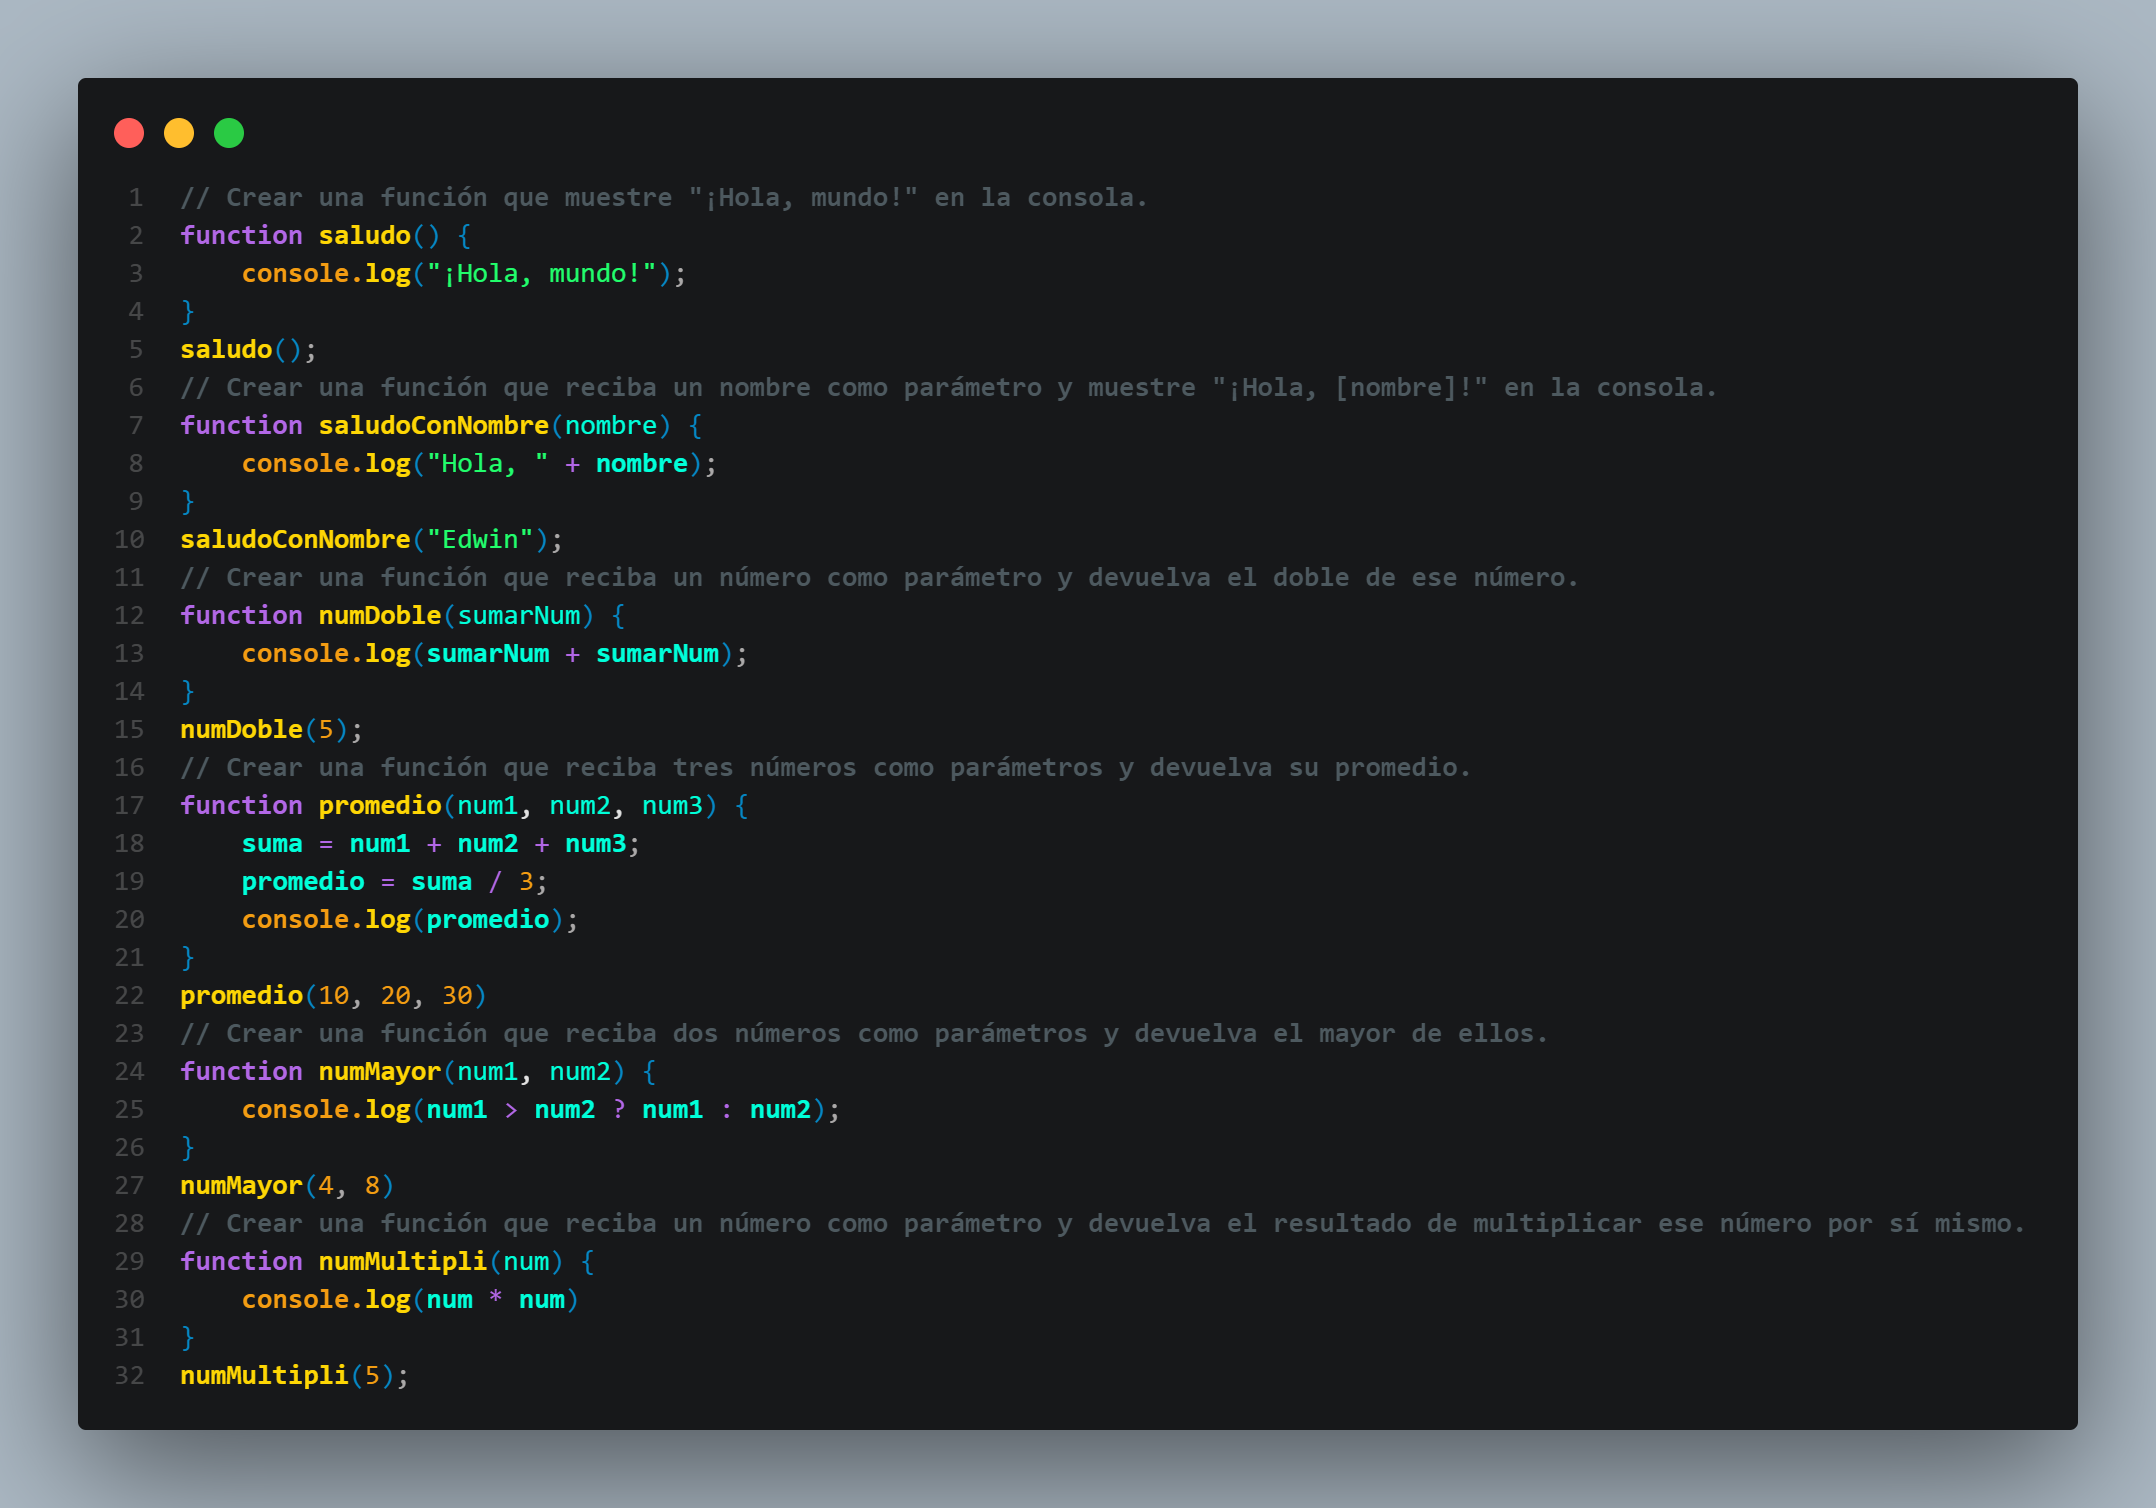Click line number 1 in the gutter
Viewport: 2156px width, 1508px height.
[x=136, y=198]
